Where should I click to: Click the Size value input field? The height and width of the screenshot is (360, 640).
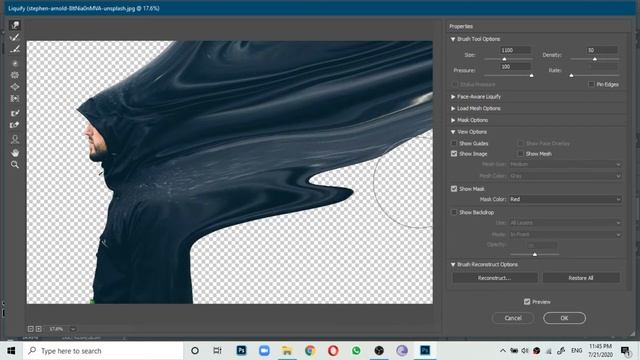click(x=516, y=50)
